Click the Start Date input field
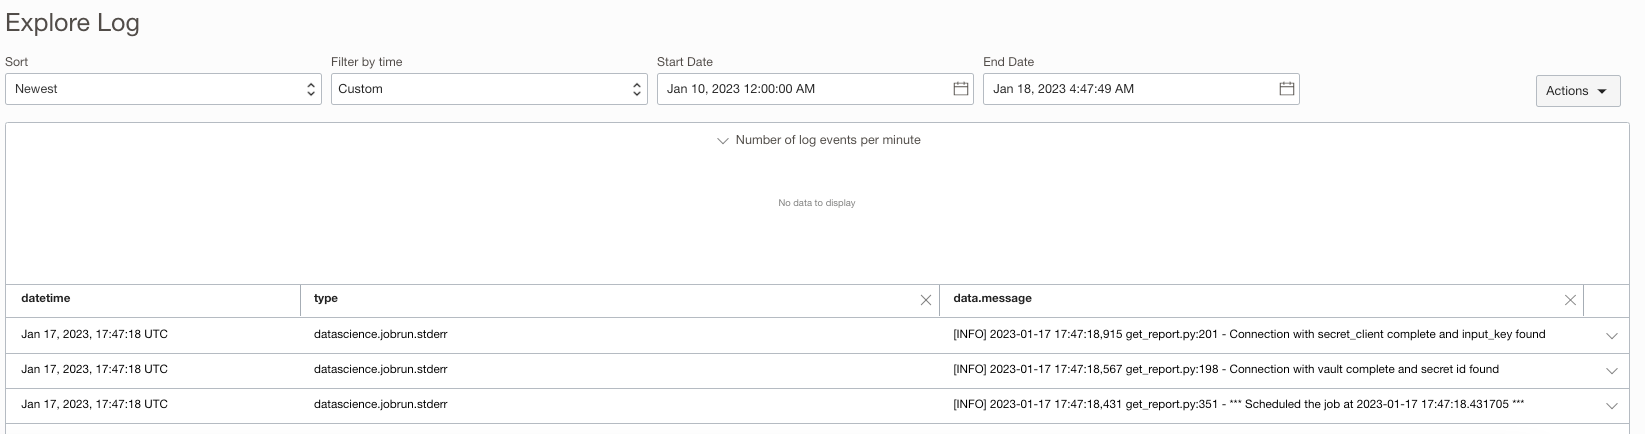 [800, 89]
